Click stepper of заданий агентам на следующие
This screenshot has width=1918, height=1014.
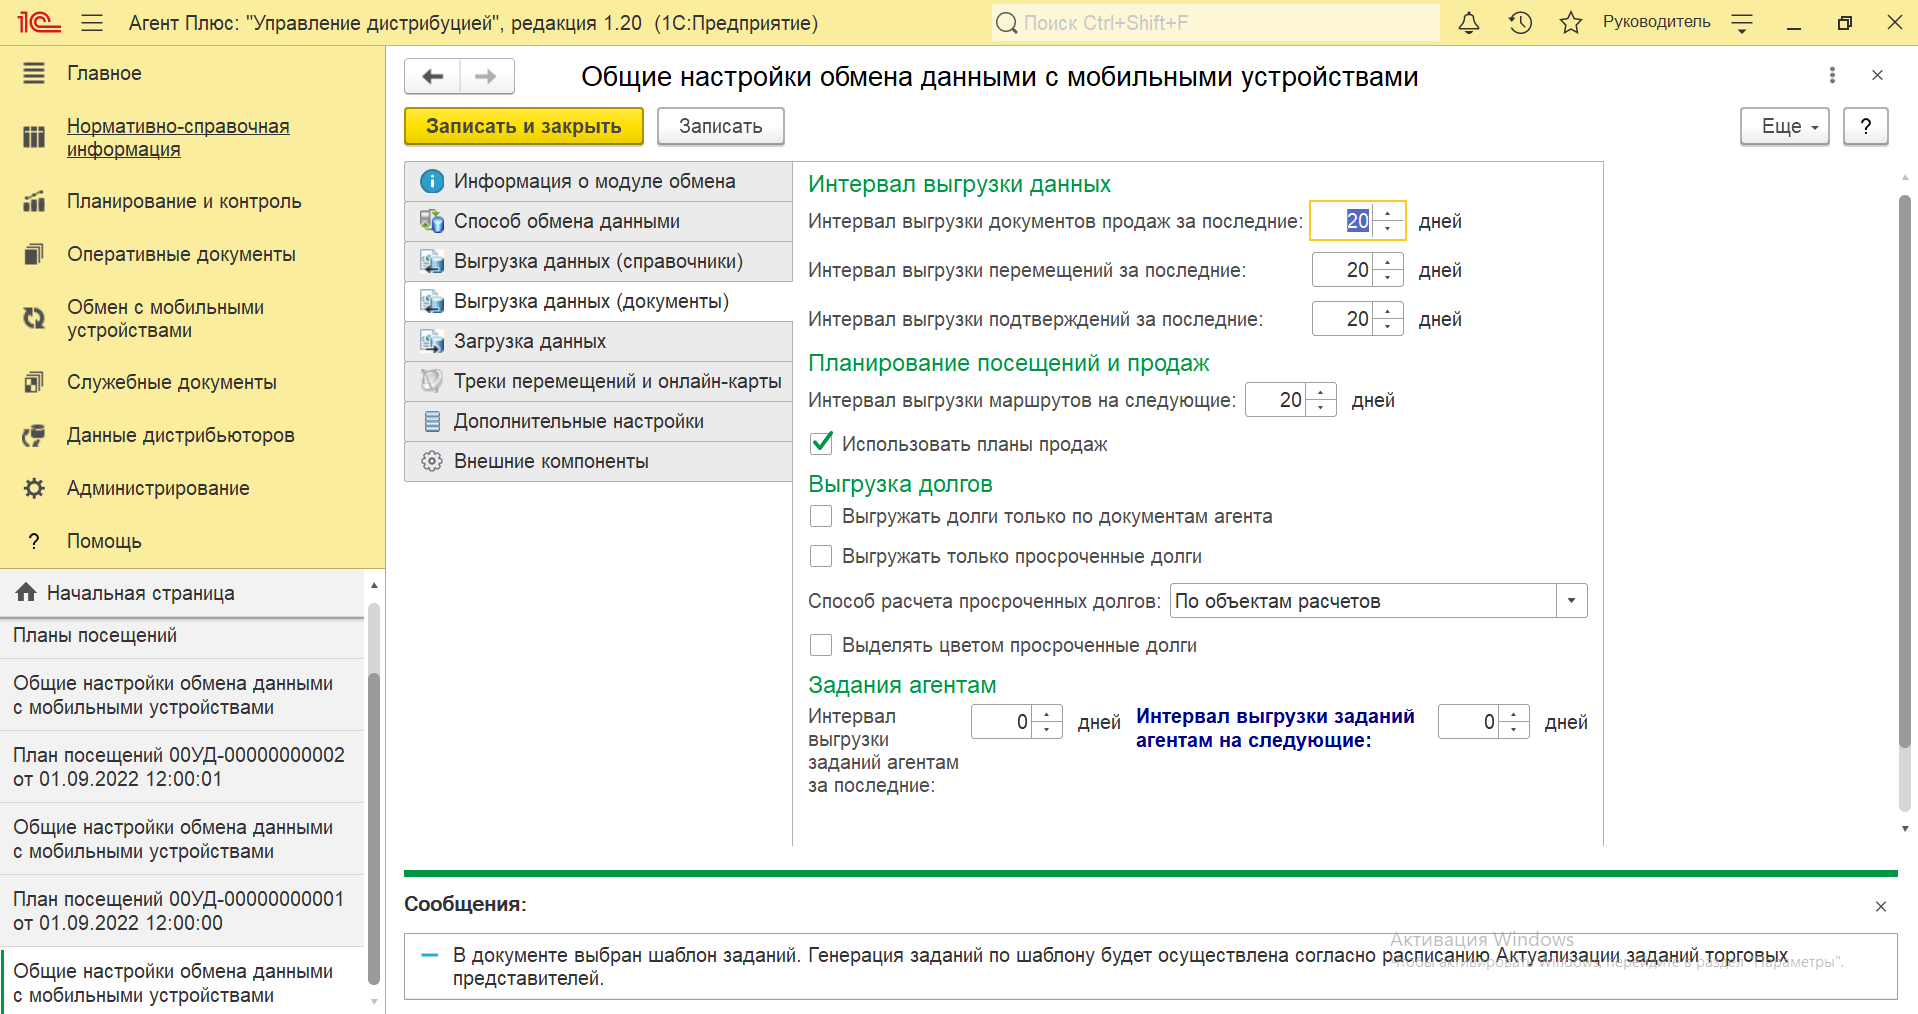tap(1514, 722)
